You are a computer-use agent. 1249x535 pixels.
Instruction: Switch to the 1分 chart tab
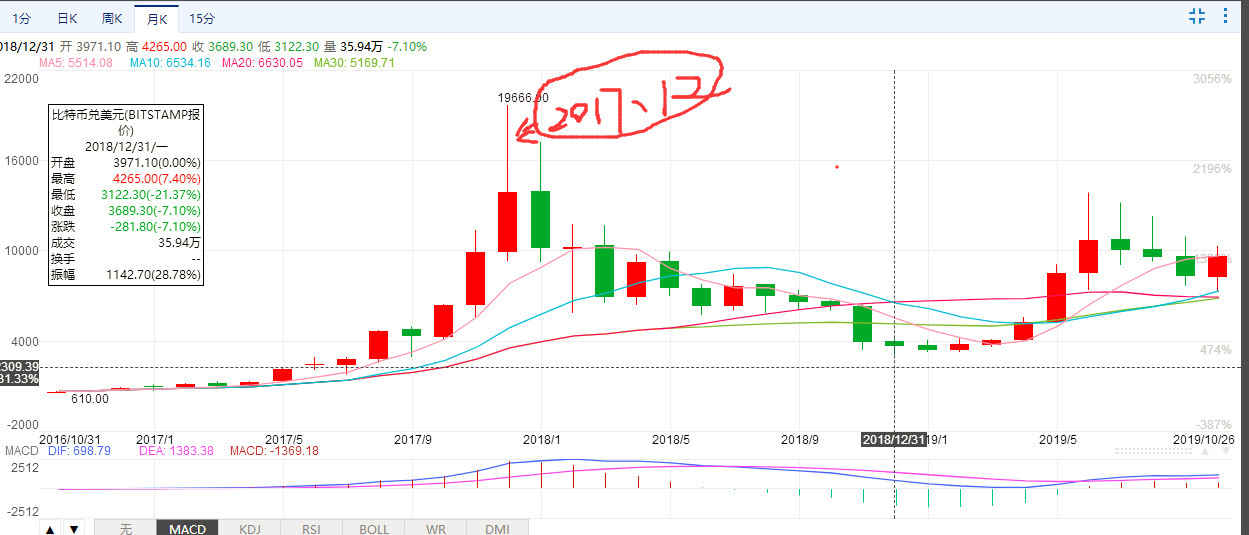[x=21, y=18]
